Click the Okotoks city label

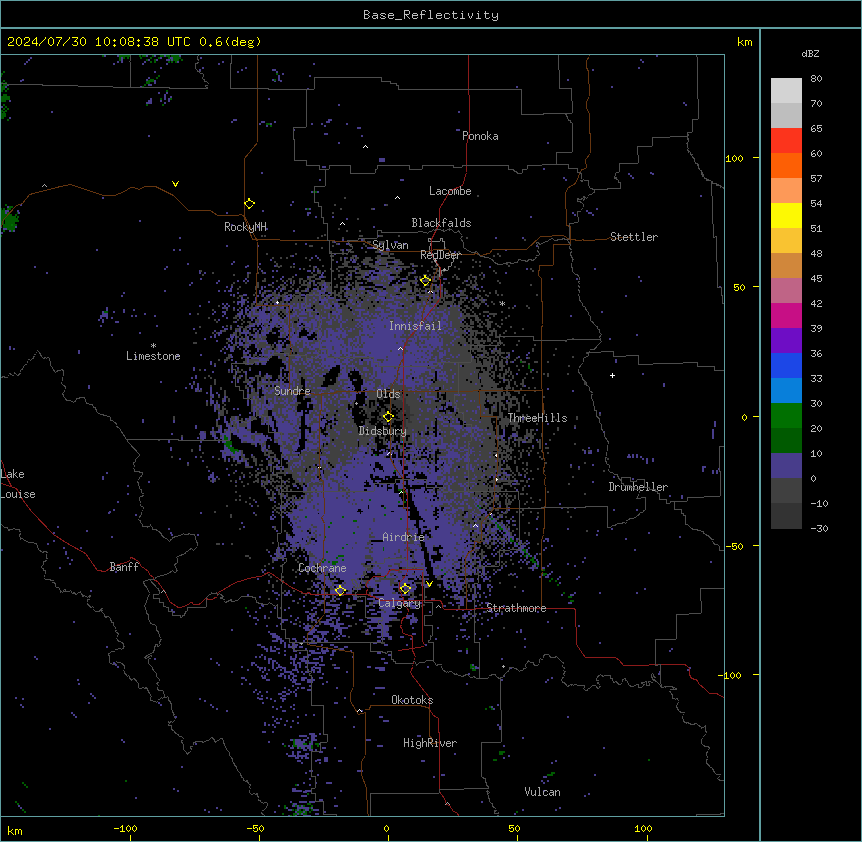click(x=412, y=700)
